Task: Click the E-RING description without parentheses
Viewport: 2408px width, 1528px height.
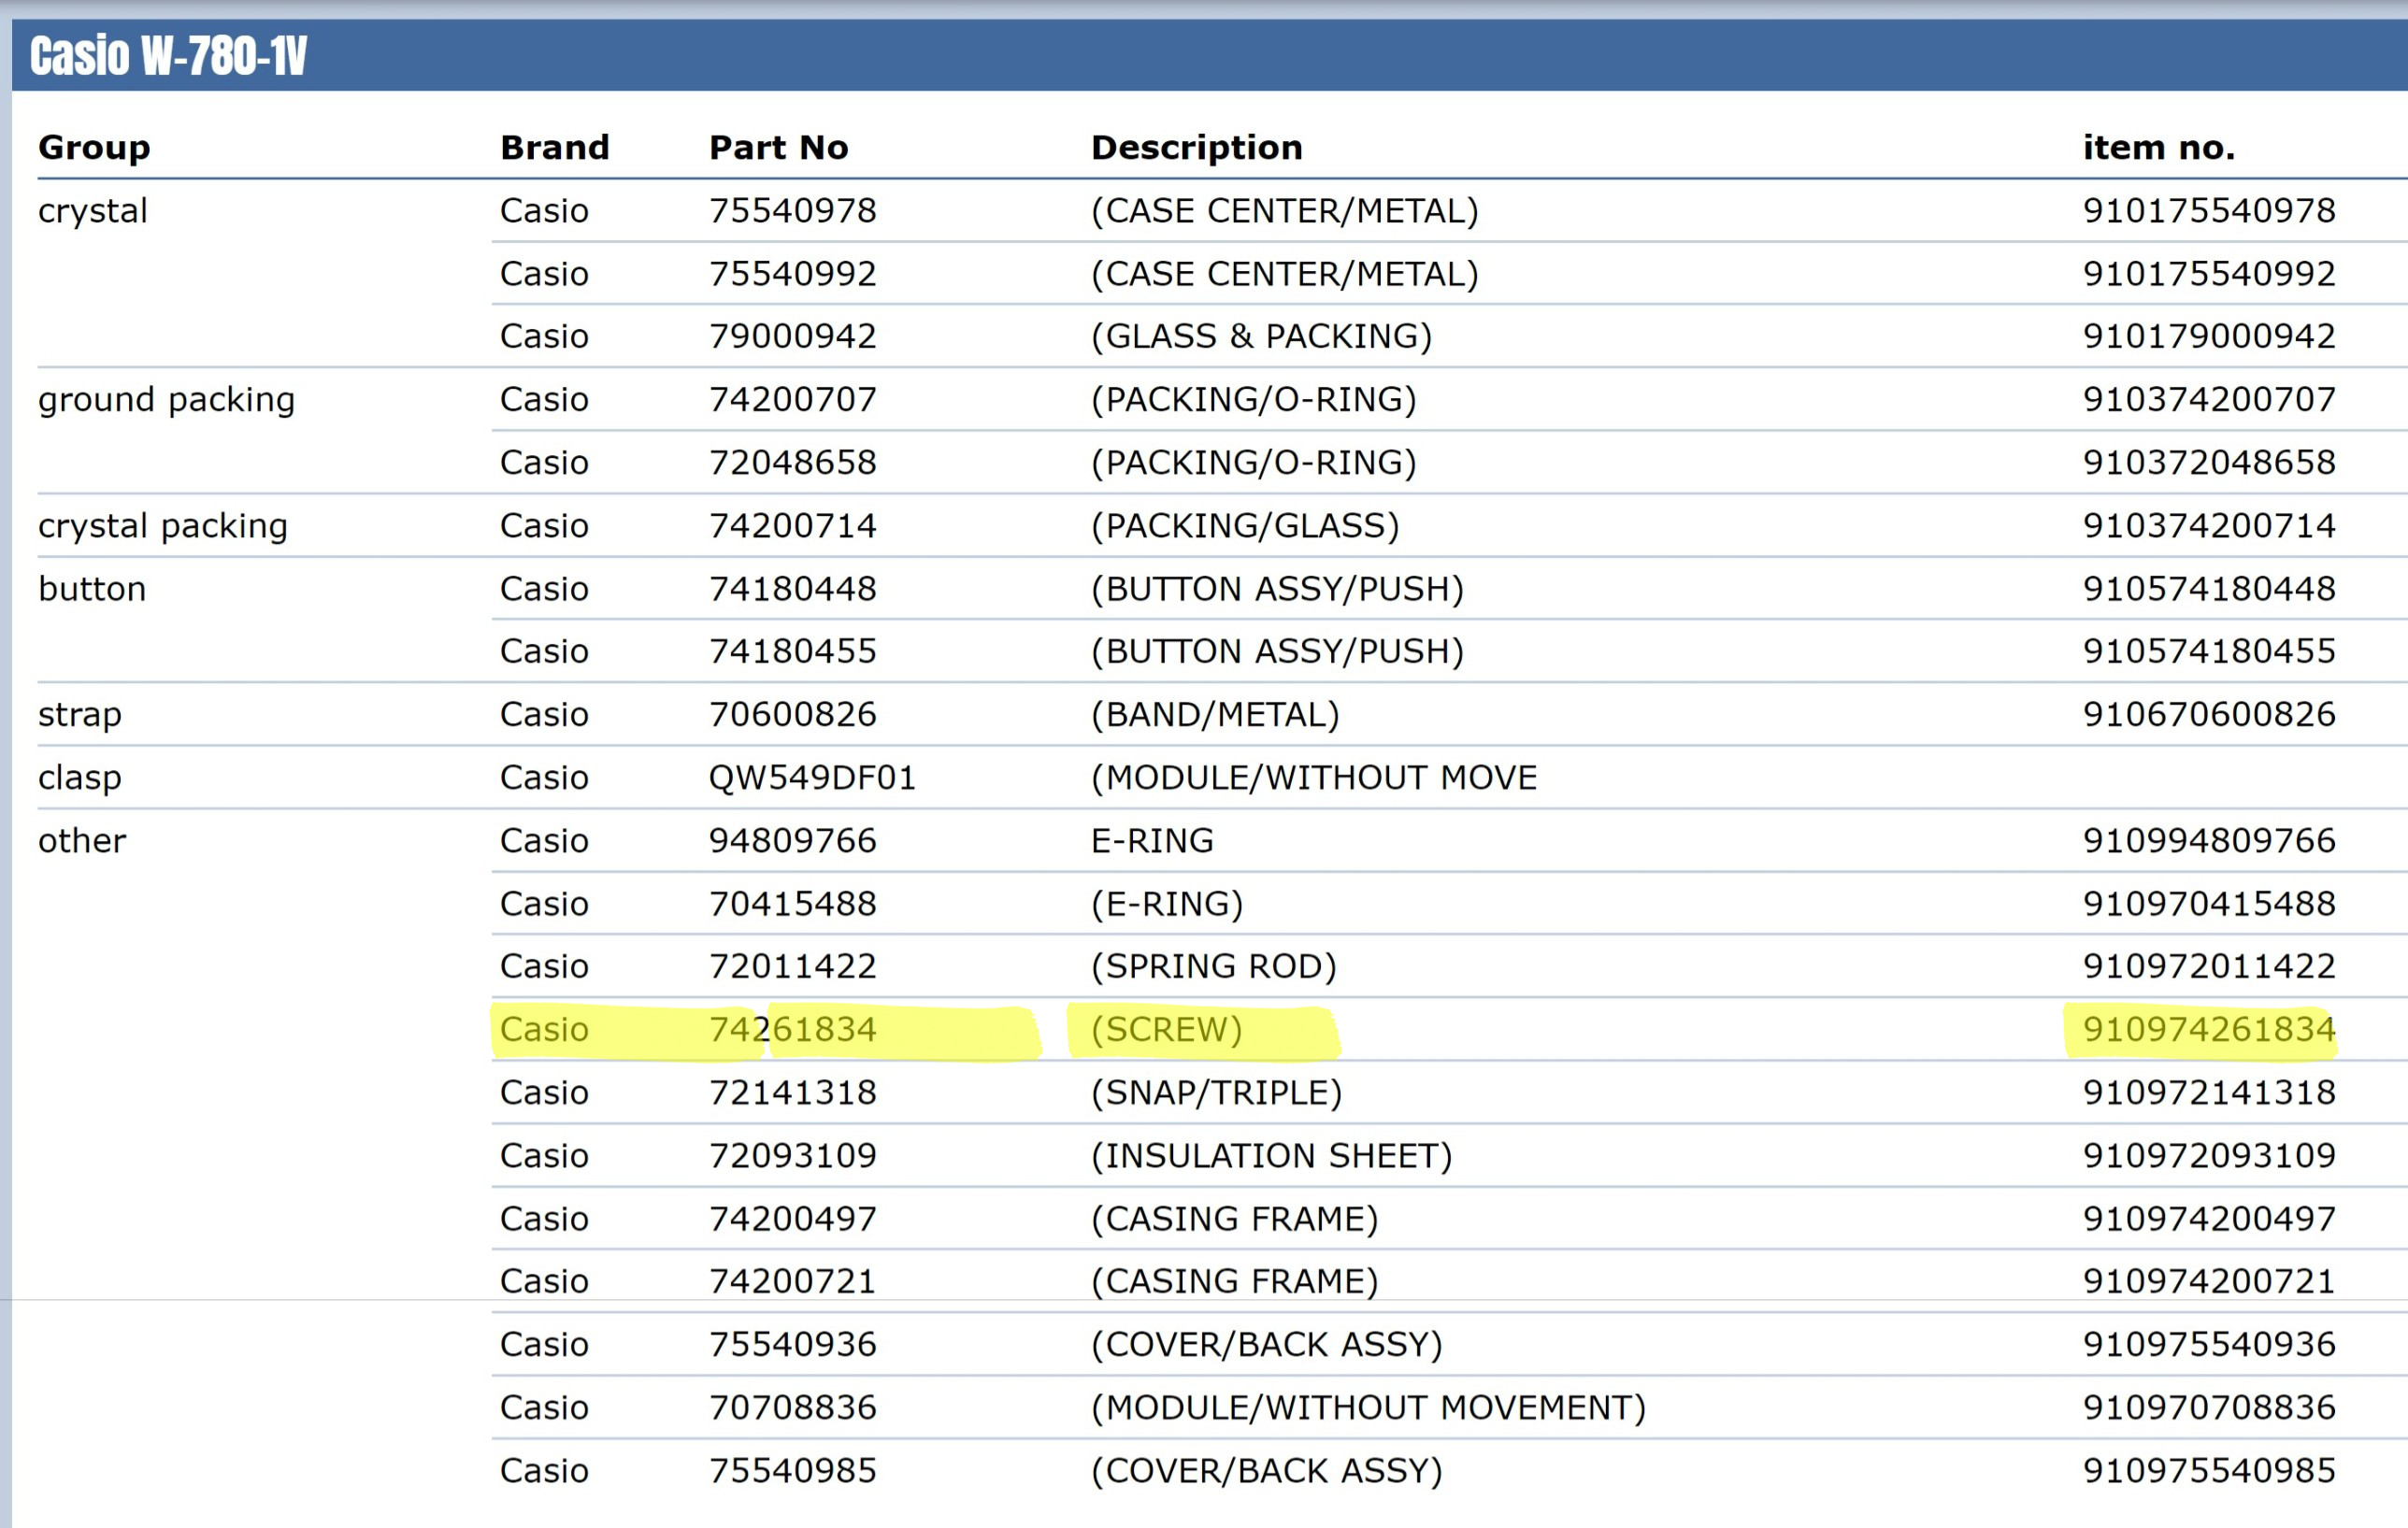Action: [1152, 841]
